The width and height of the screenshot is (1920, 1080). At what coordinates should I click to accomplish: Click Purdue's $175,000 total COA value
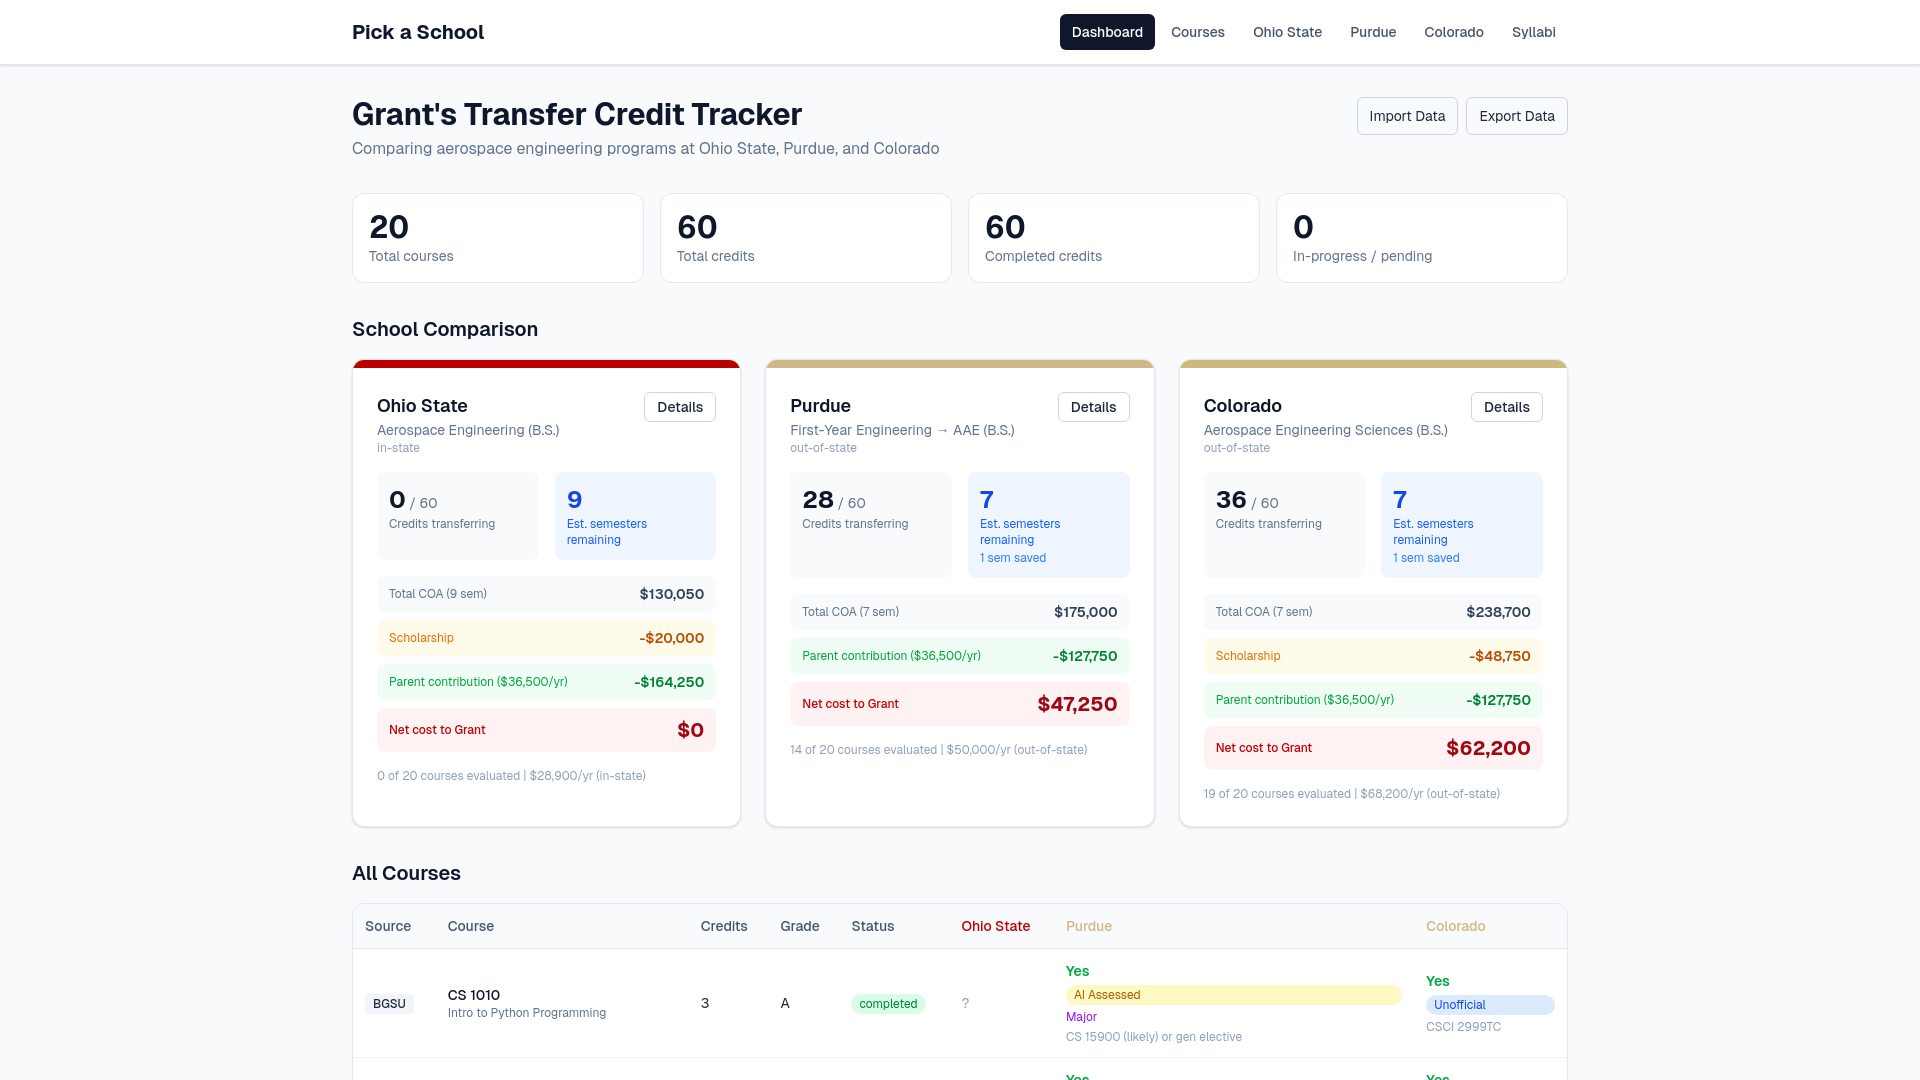[1085, 612]
